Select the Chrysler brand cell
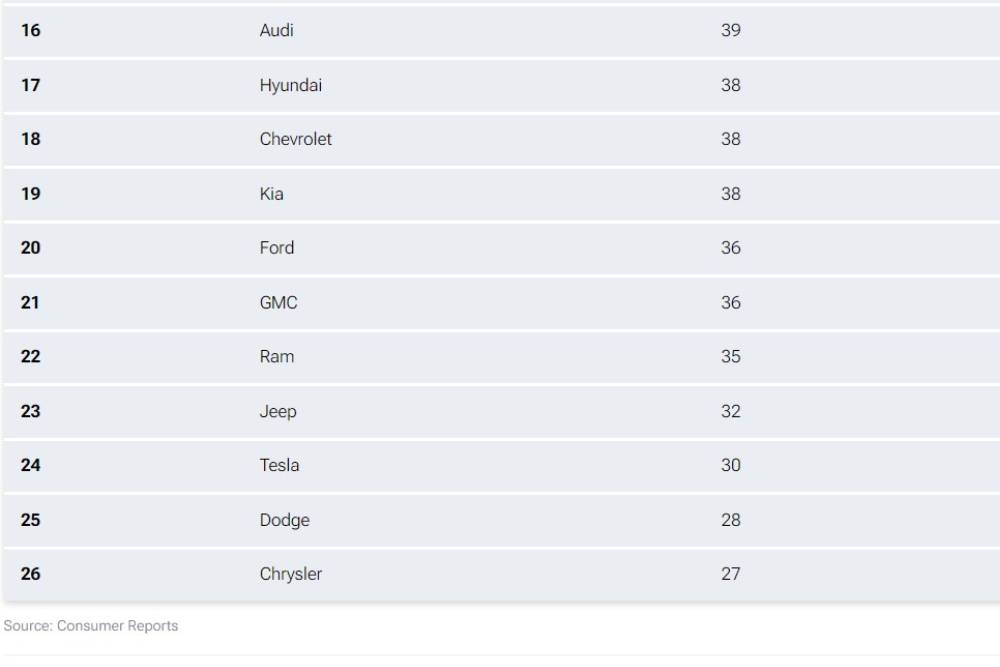The height and width of the screenshot is (667, 1000). click(291, 574)
